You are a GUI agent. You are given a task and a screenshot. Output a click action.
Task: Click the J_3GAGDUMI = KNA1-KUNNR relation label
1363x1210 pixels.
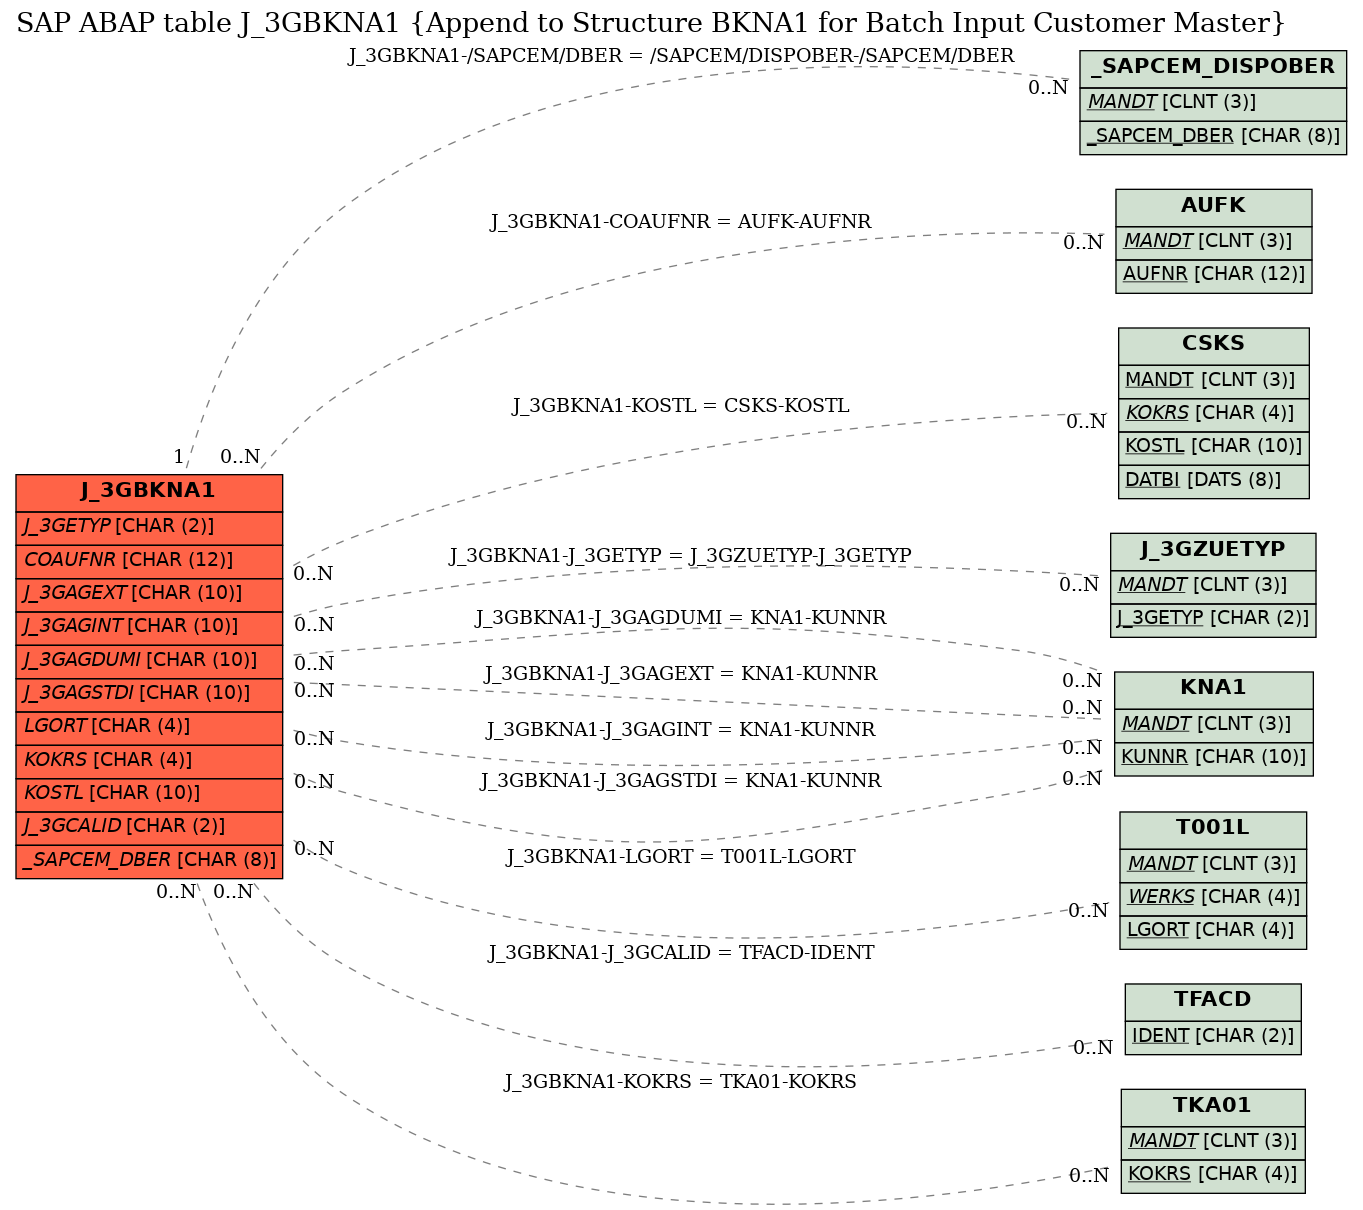[x=681, y=618]
